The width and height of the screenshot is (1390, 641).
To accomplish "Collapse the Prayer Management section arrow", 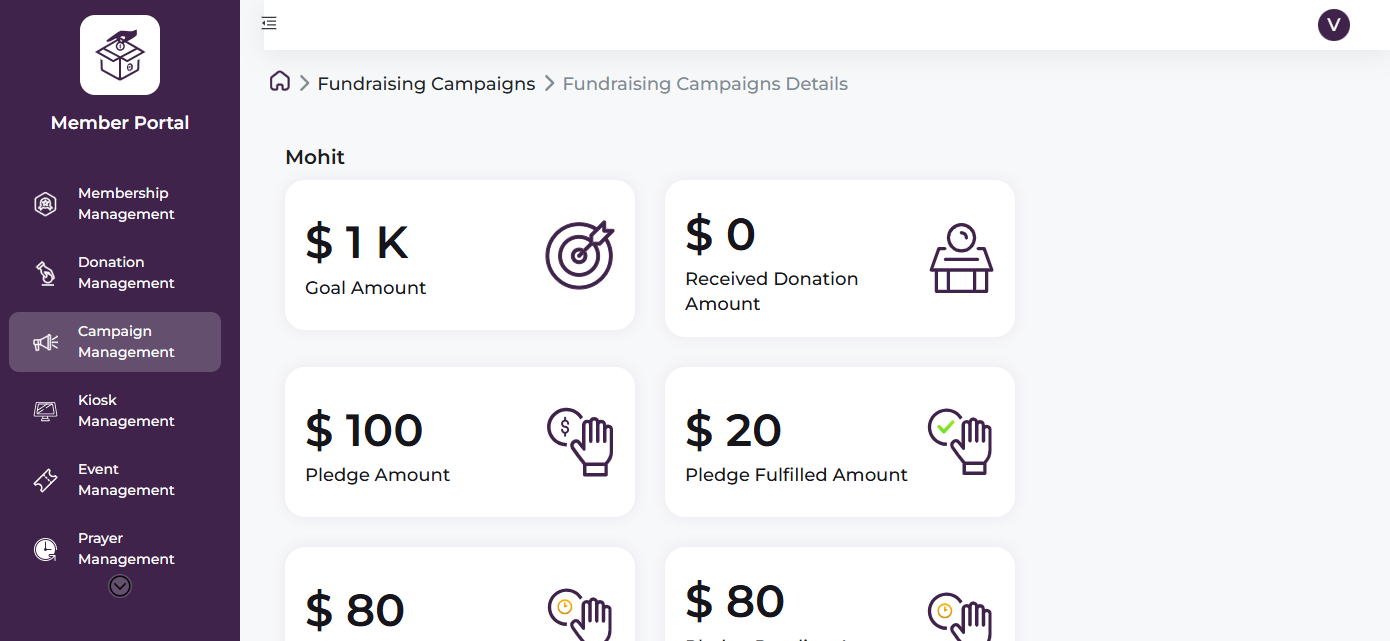I will coord(119,585).
